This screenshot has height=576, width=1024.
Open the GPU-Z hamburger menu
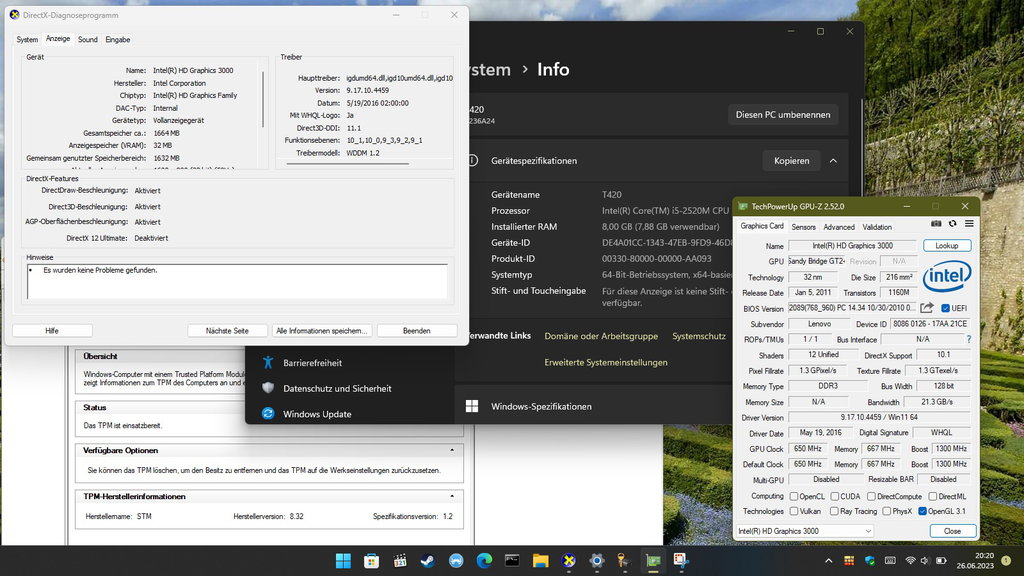pyautogui.click(x=968, y=222)
